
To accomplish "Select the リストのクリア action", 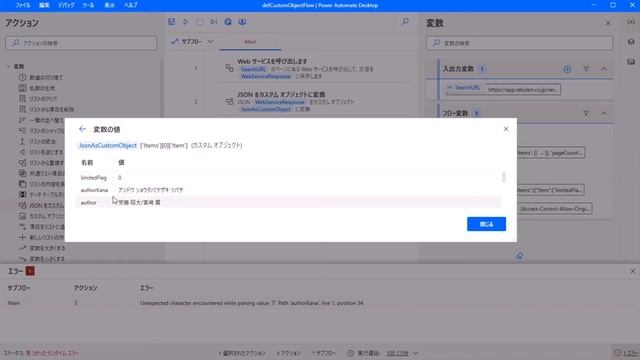I will tap(43, 98).
